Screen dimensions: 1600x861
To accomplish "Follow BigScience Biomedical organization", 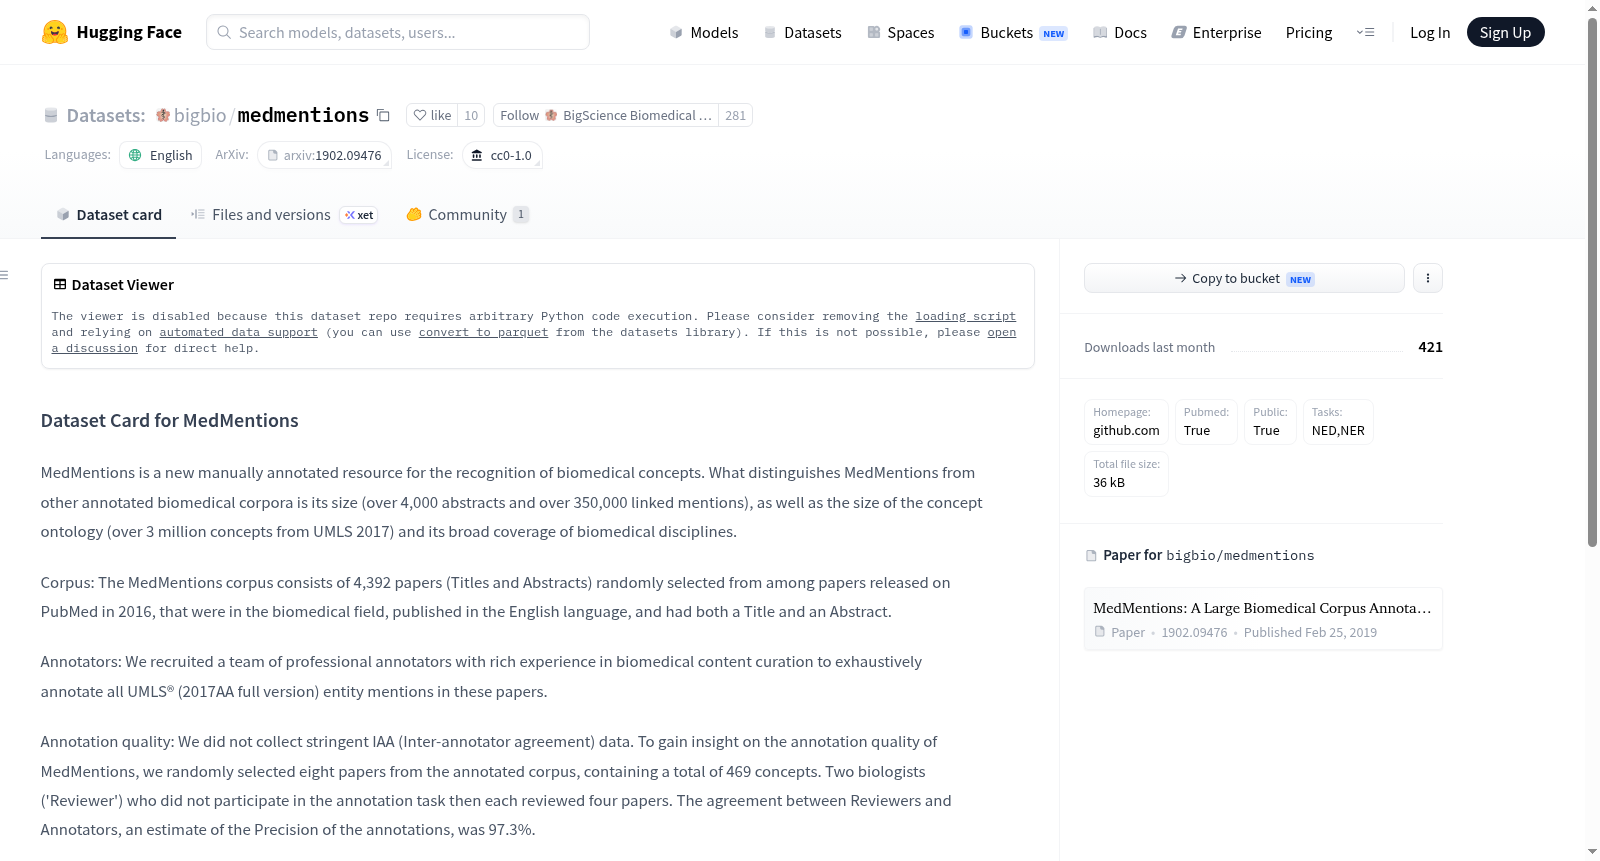I will coord(606,115).
